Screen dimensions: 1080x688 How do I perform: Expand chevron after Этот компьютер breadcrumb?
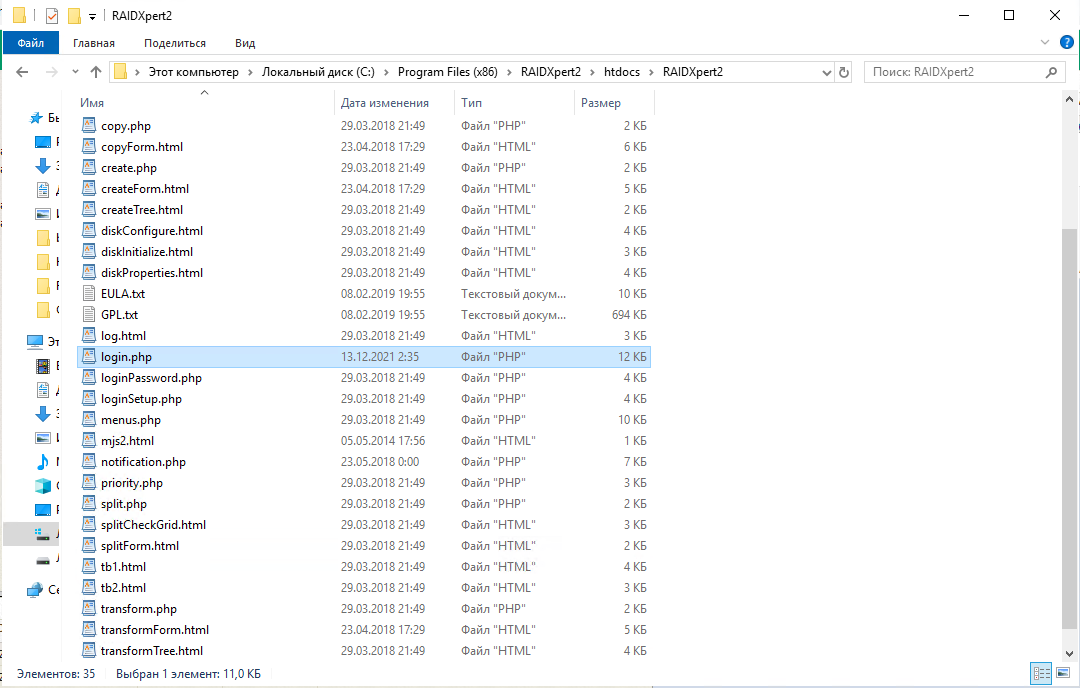250,72
